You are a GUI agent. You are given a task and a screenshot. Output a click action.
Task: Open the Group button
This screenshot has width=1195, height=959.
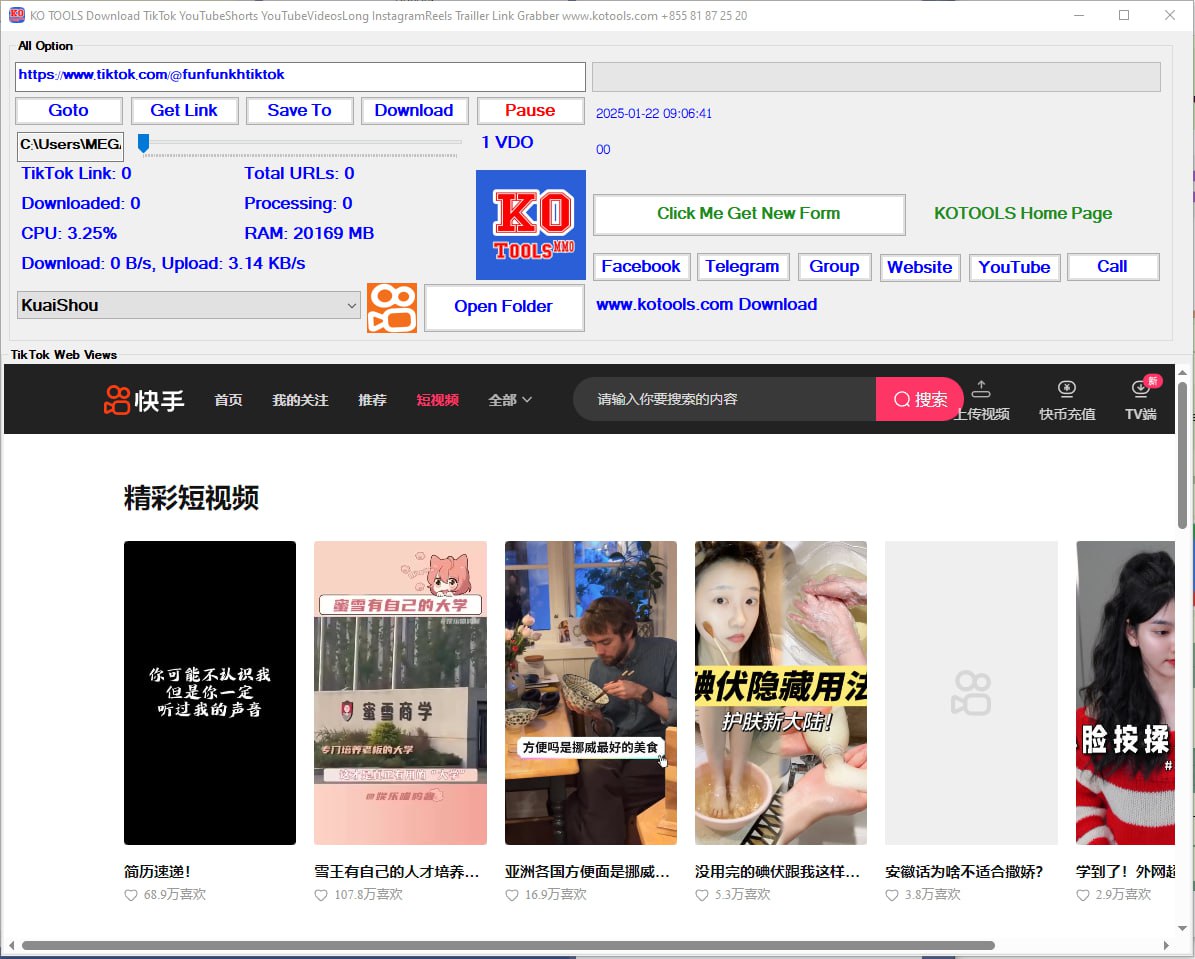[x=835, y=267]
